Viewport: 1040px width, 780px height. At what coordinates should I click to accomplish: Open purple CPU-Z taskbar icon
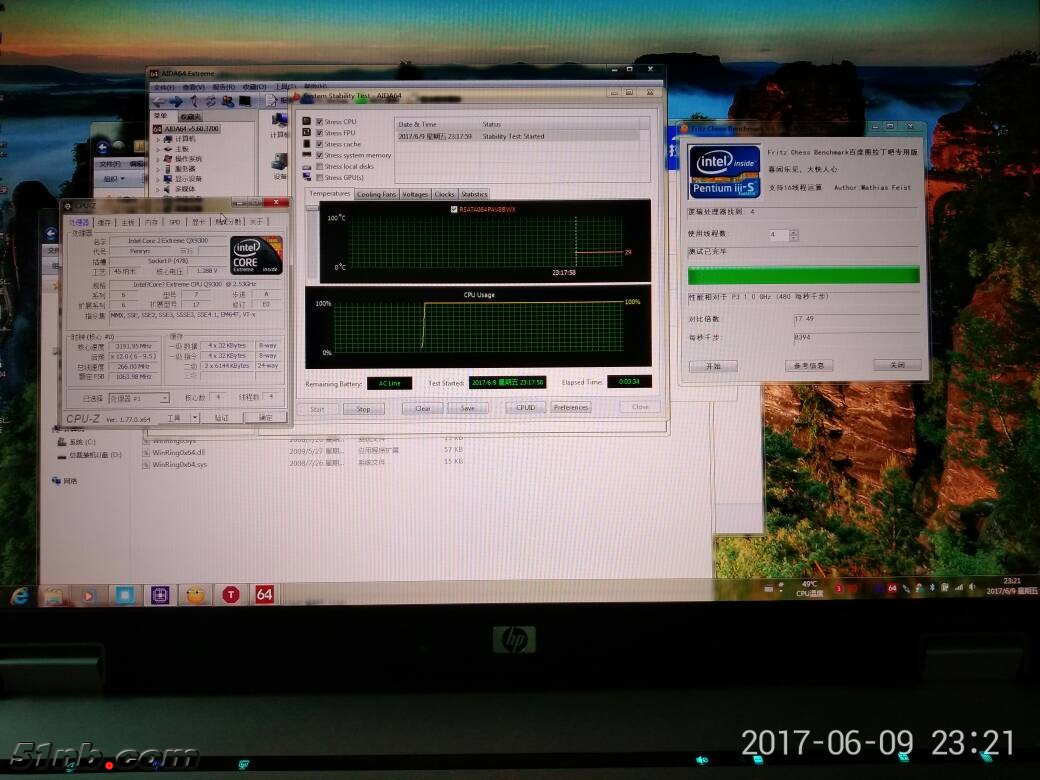[x=160, y=596]
